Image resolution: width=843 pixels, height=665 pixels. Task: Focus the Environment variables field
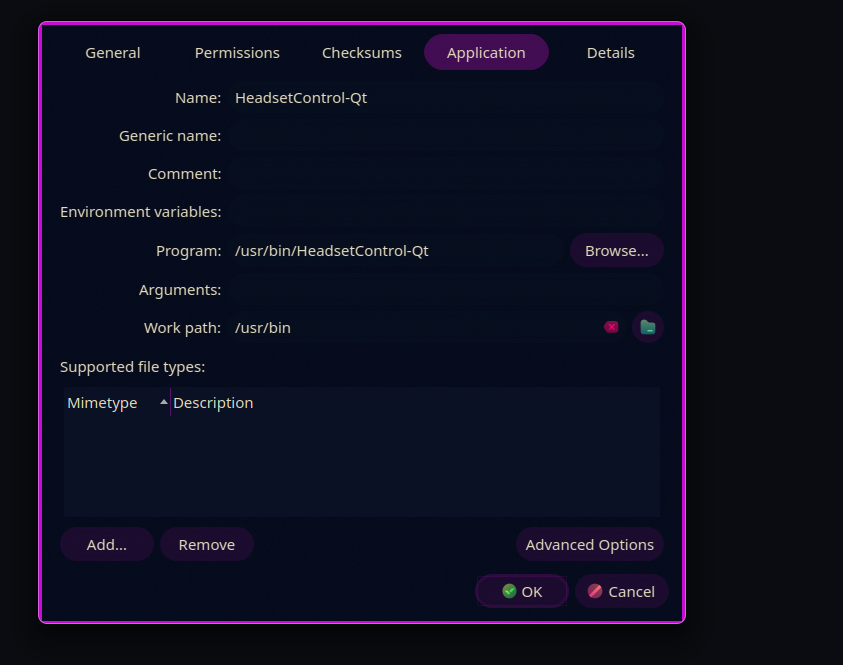(447, 212)
